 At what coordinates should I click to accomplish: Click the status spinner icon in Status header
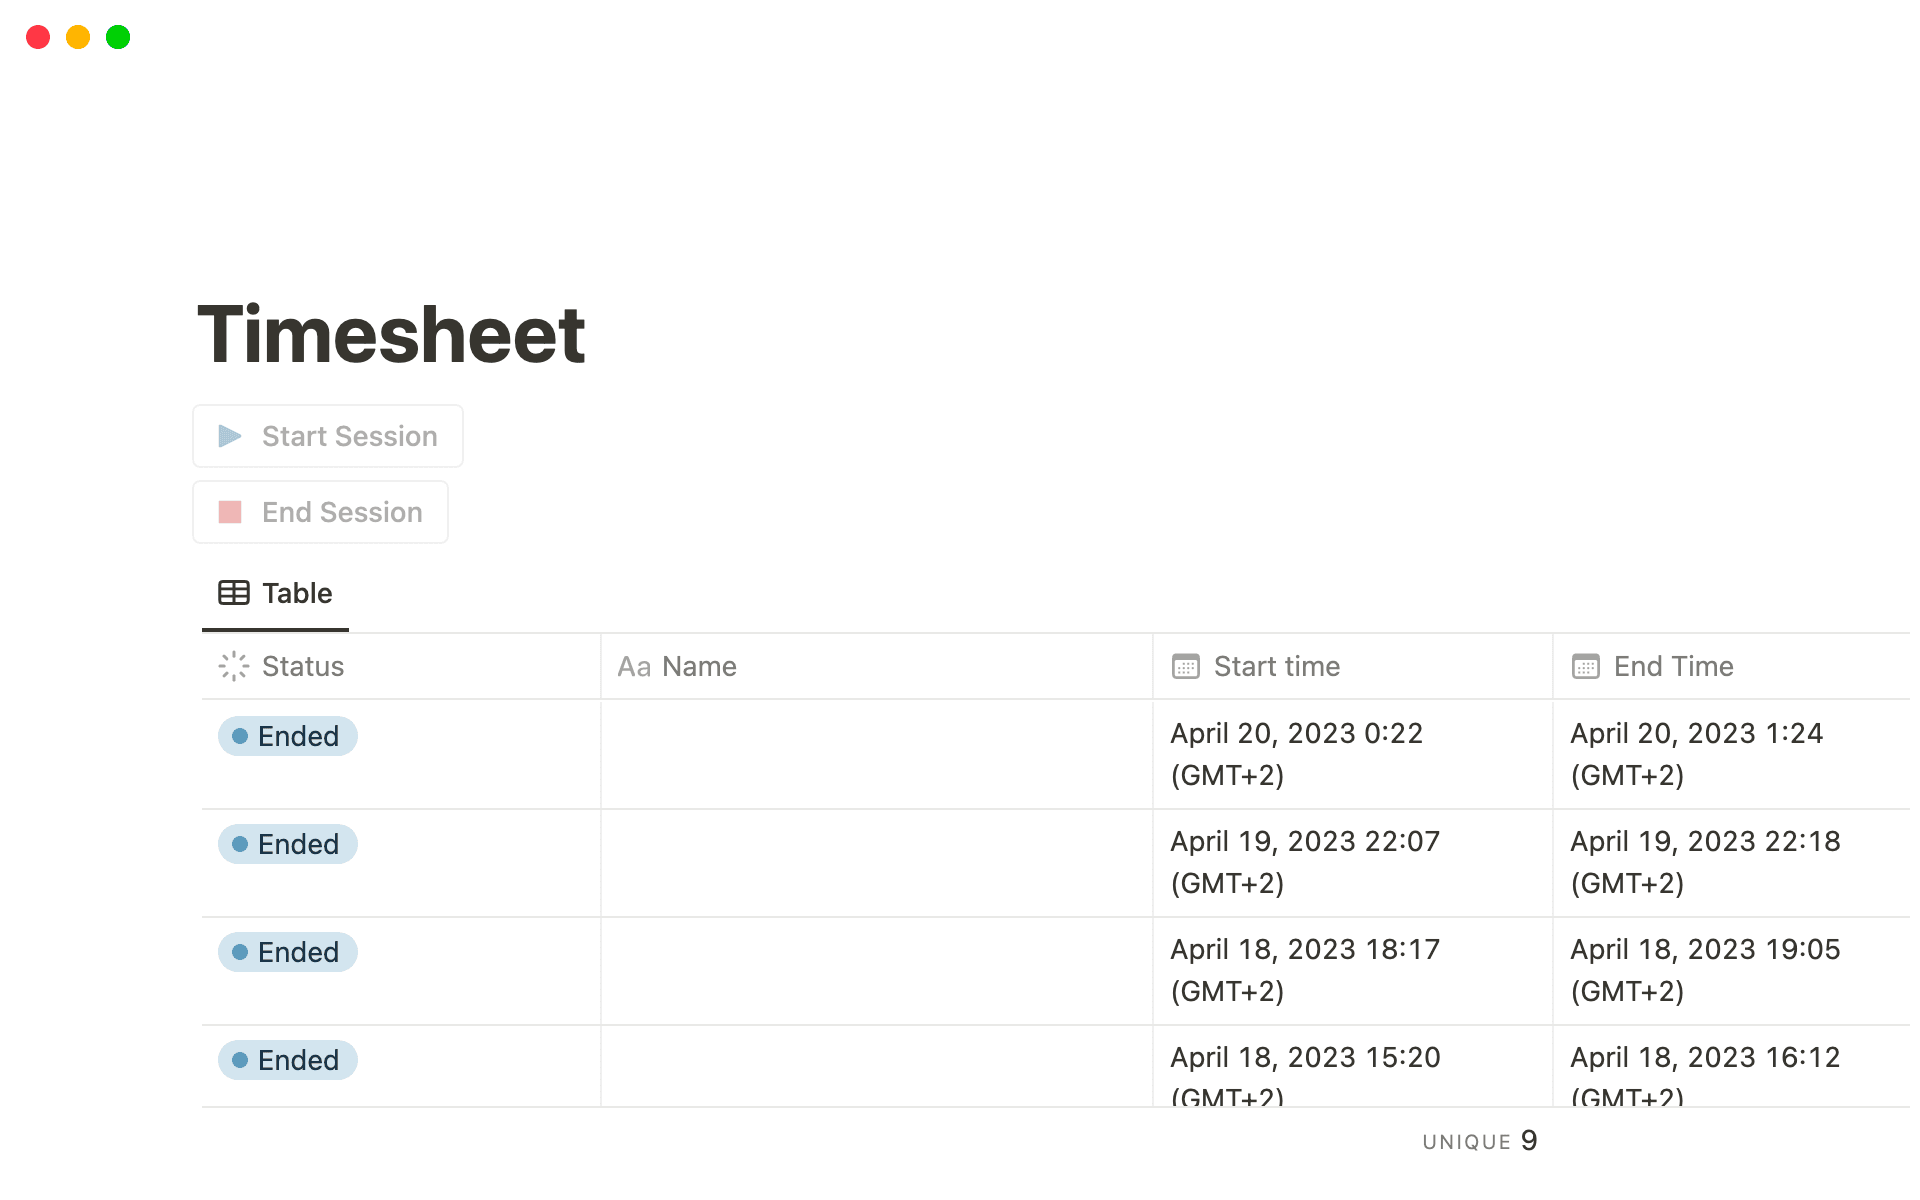(x=233, y=665)
